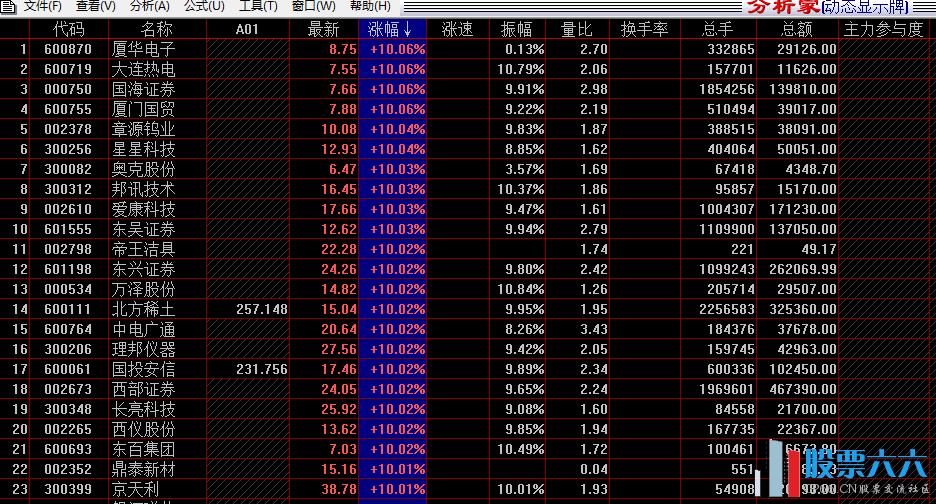This screenshot has width=936, height=504.
Task: Sort by the 最新 column header
Action: [323, 29]
